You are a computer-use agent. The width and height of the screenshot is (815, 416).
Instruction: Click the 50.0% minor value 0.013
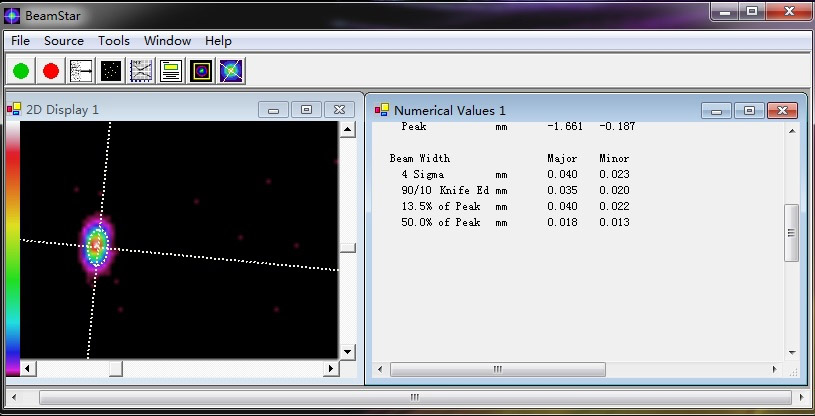[614, 223]
